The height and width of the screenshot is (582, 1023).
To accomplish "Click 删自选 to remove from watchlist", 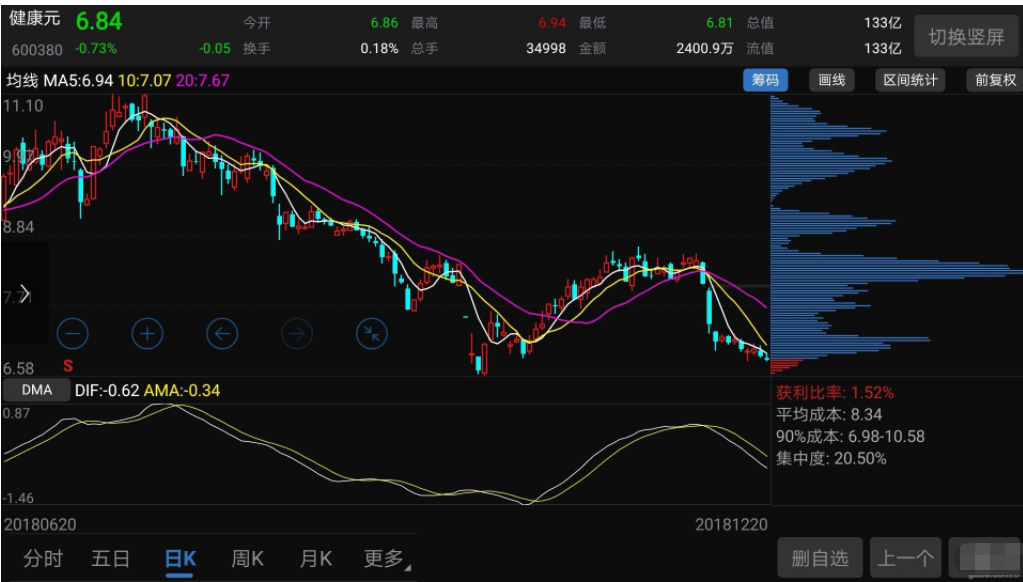I will pyautogui.click(x=820, y=558).
